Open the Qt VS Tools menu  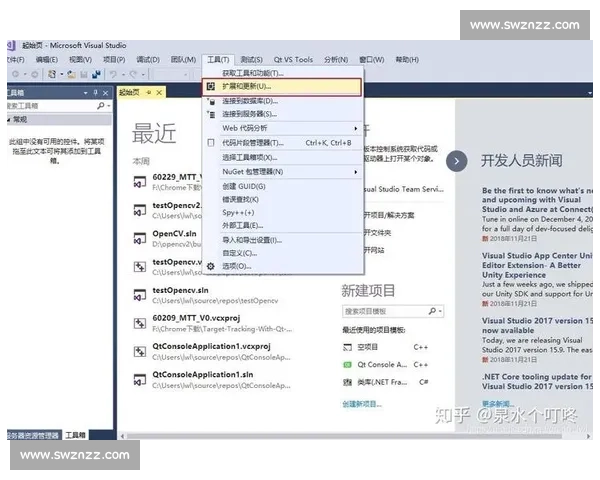(x=293, y=60)
